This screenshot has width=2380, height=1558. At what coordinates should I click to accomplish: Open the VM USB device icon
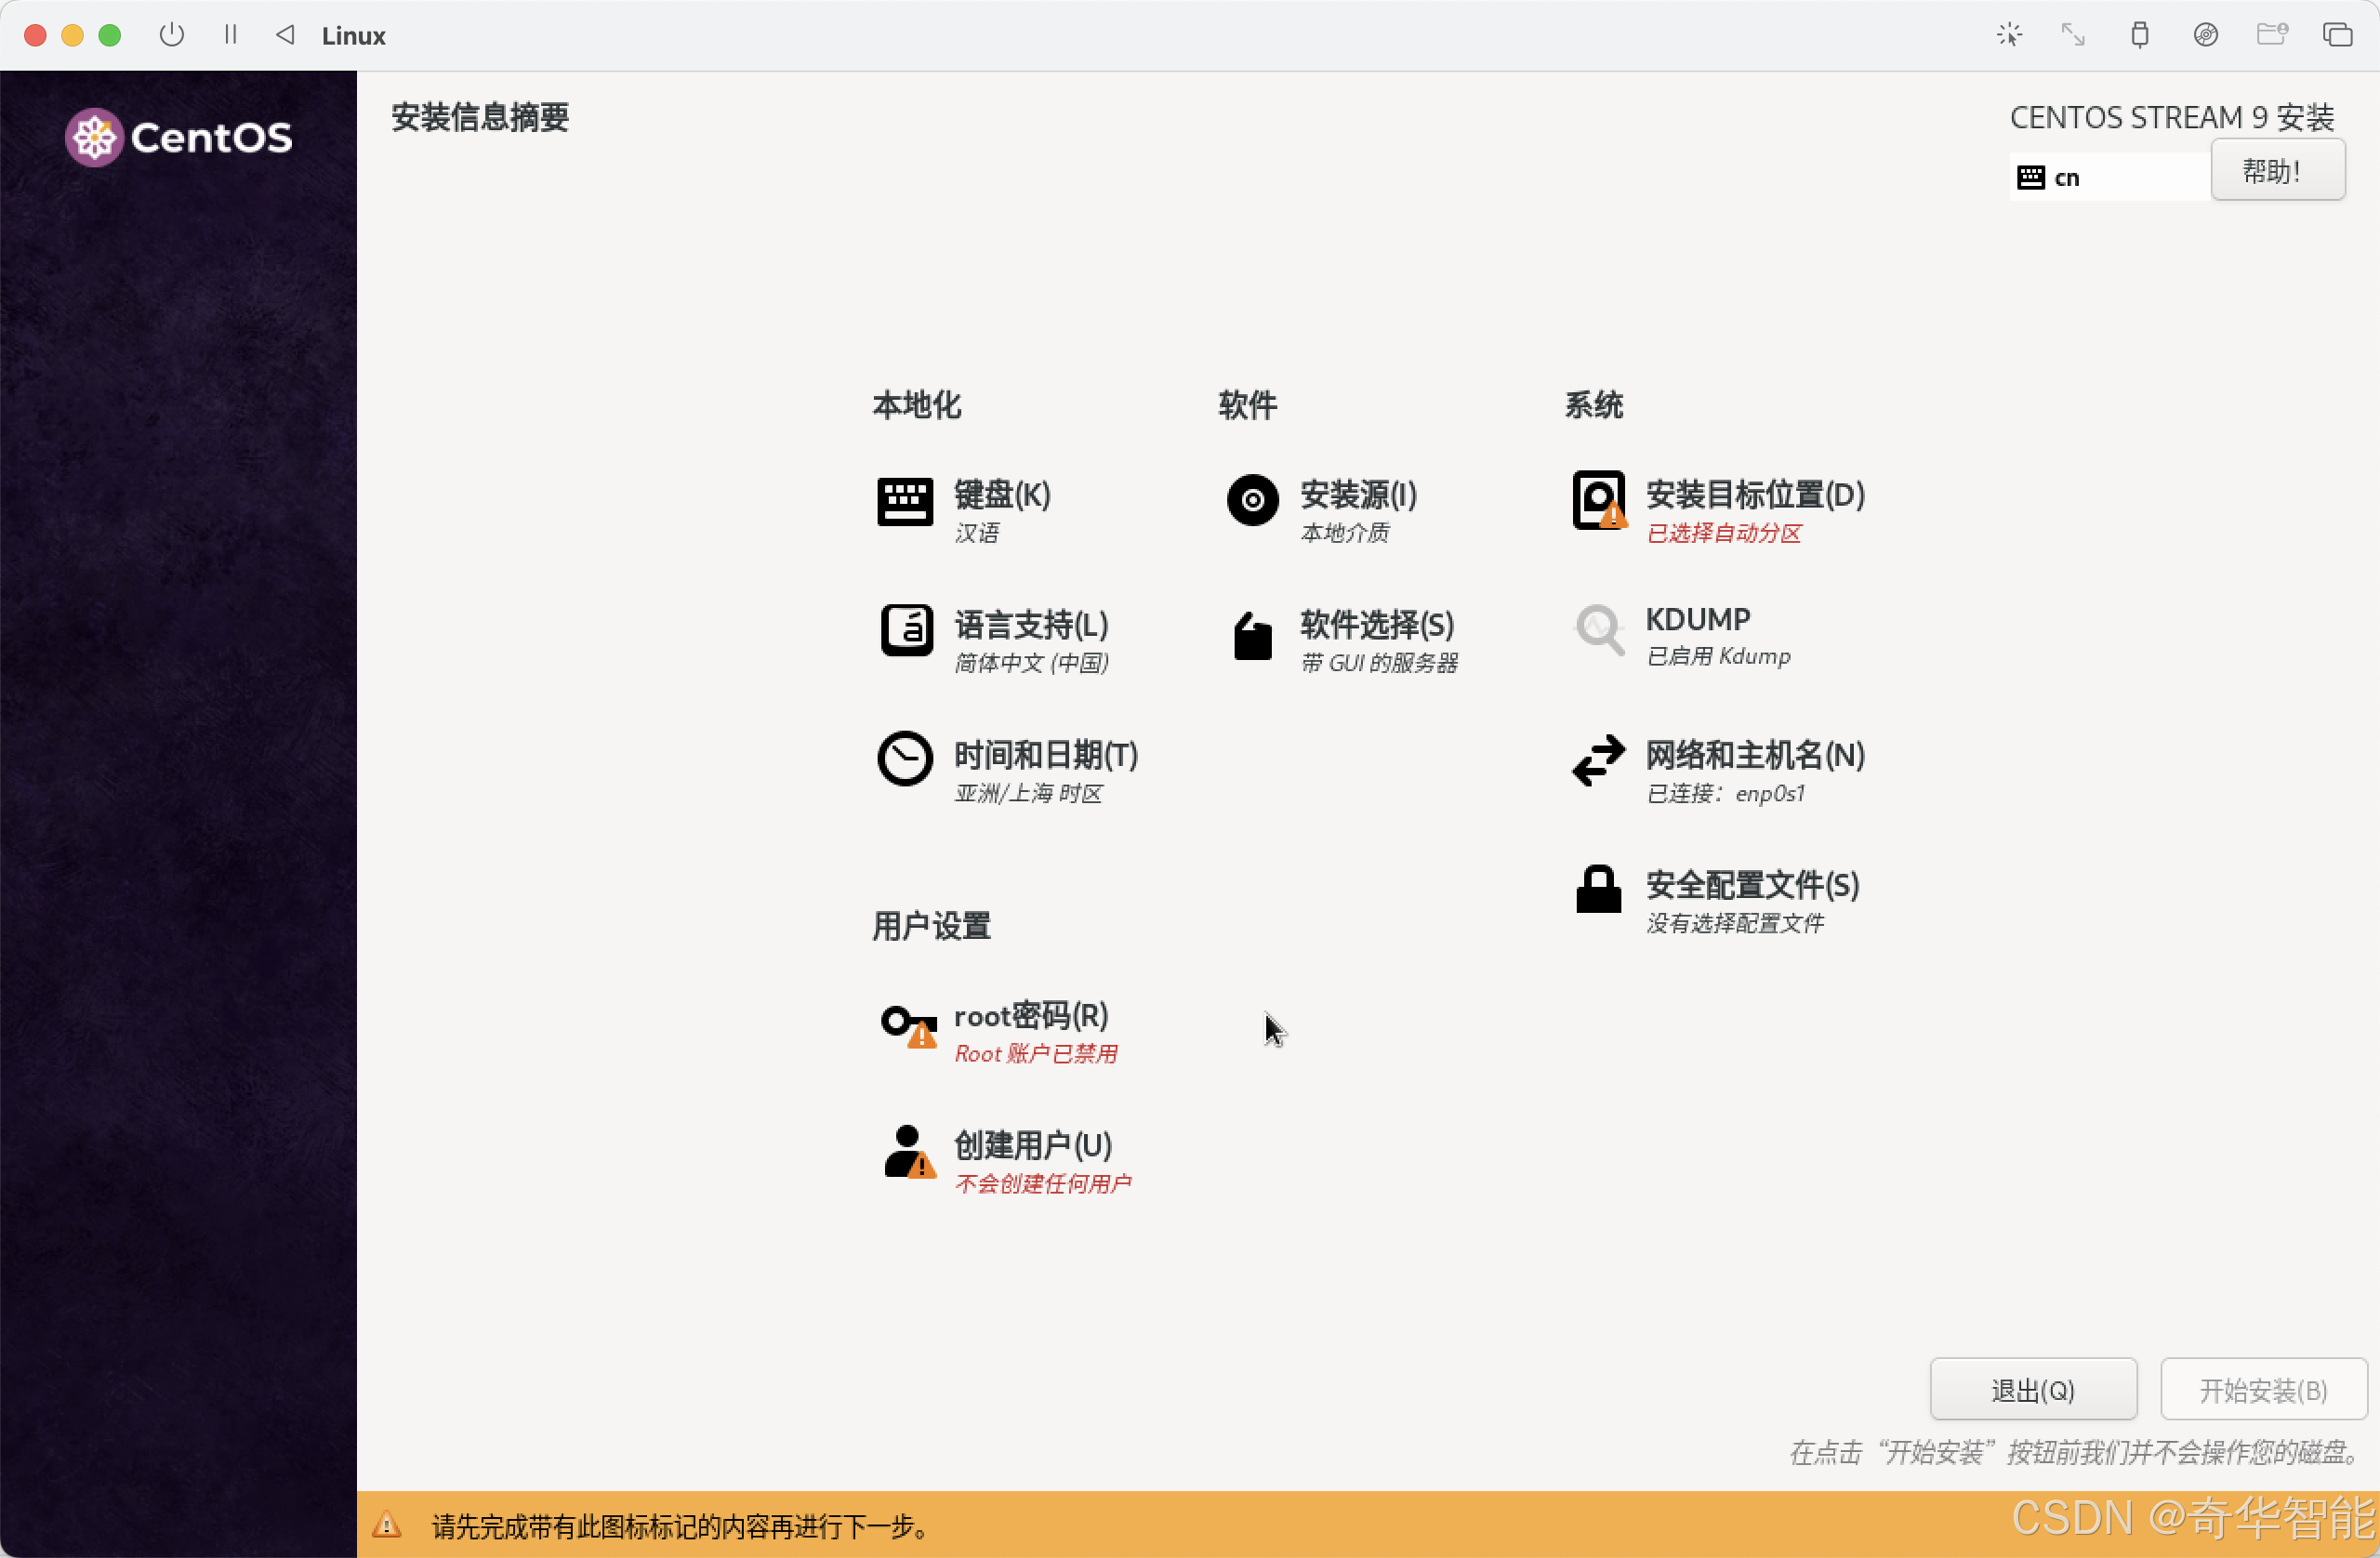(x=2138, y=35)
